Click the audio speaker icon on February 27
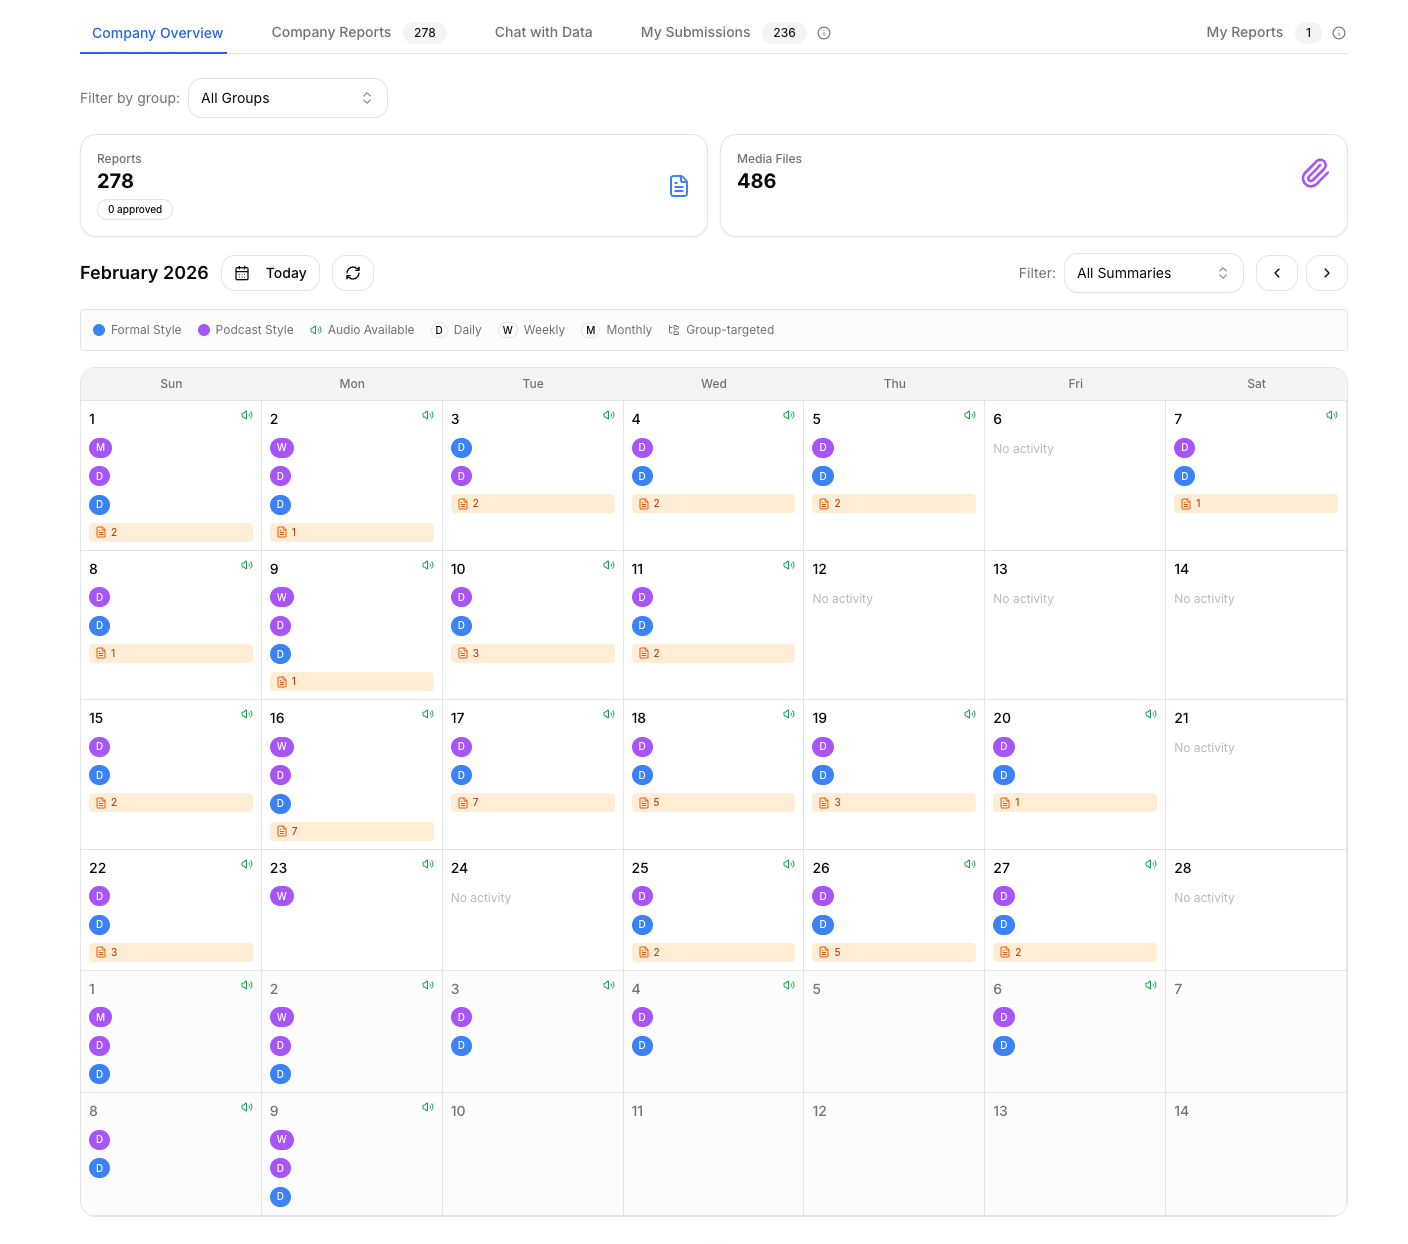The width and height of the screenshot is (1408, 1244). pos(1151,864)
